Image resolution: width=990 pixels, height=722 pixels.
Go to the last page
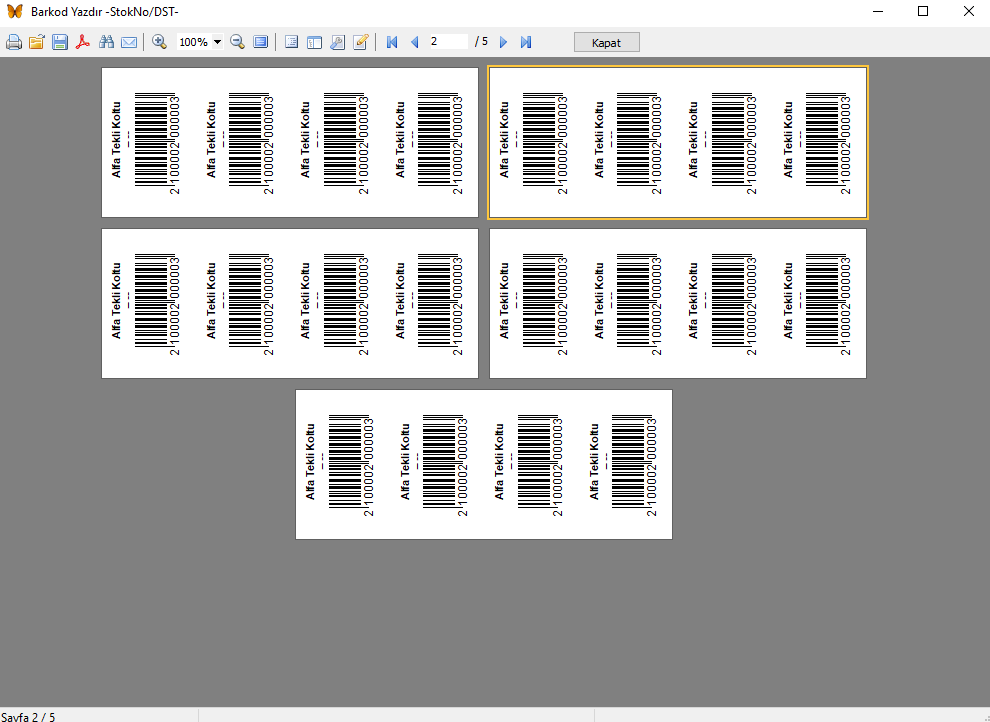point(525,42)
